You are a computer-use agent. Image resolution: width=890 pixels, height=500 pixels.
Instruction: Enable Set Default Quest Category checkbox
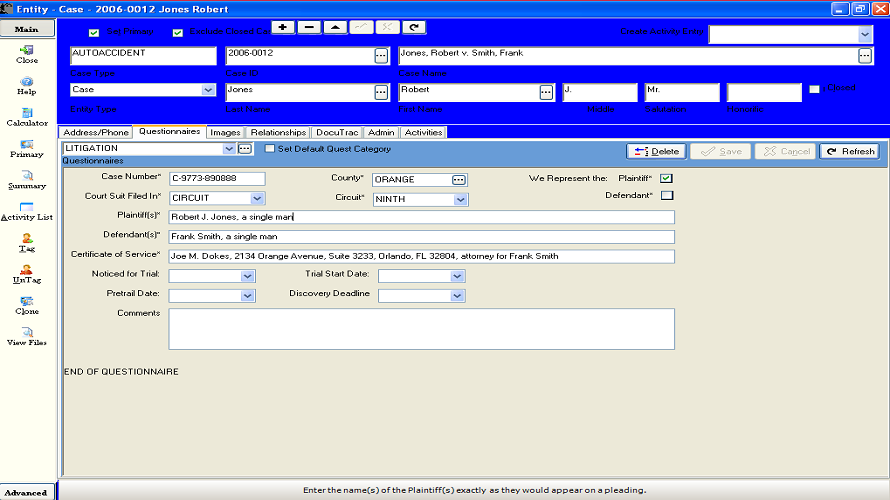[x=270, y=149]
